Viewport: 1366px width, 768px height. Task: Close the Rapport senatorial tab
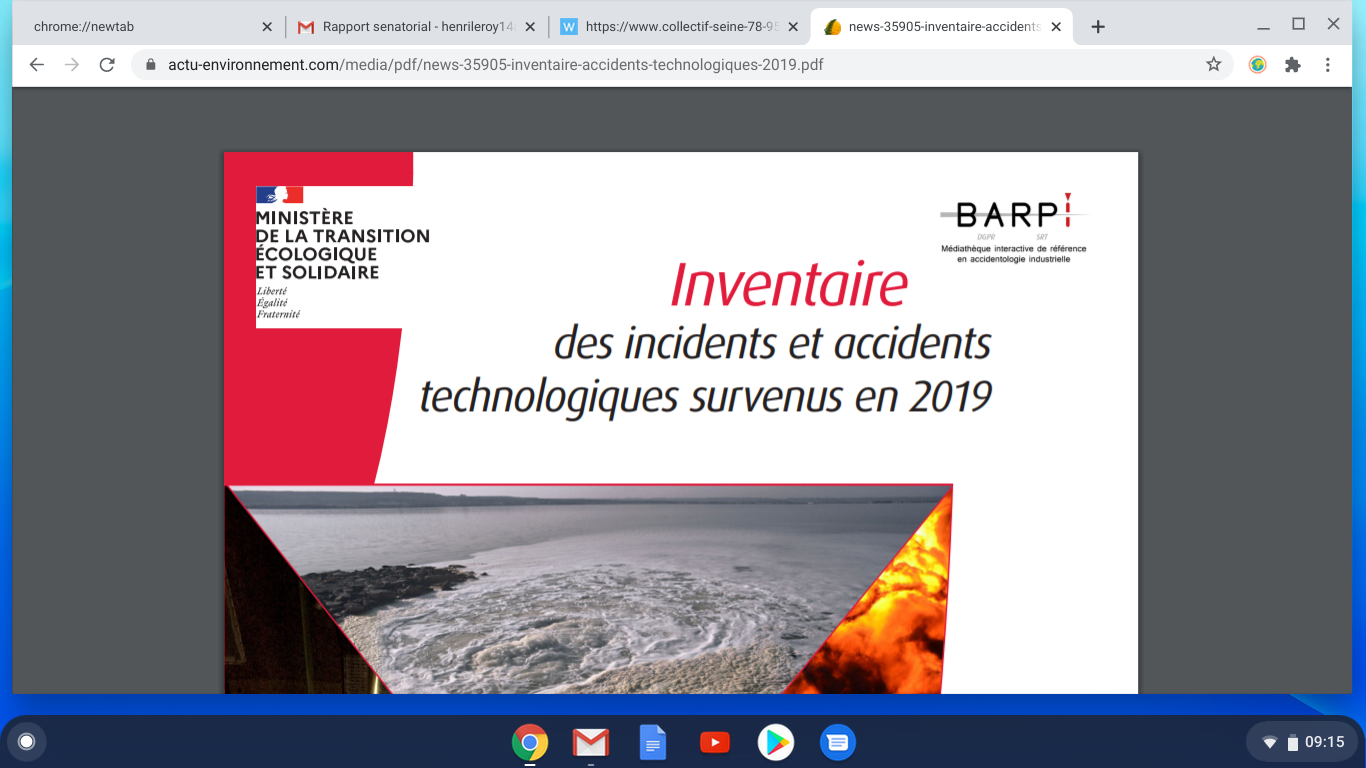pyautogui.click(x=530, y=27)
